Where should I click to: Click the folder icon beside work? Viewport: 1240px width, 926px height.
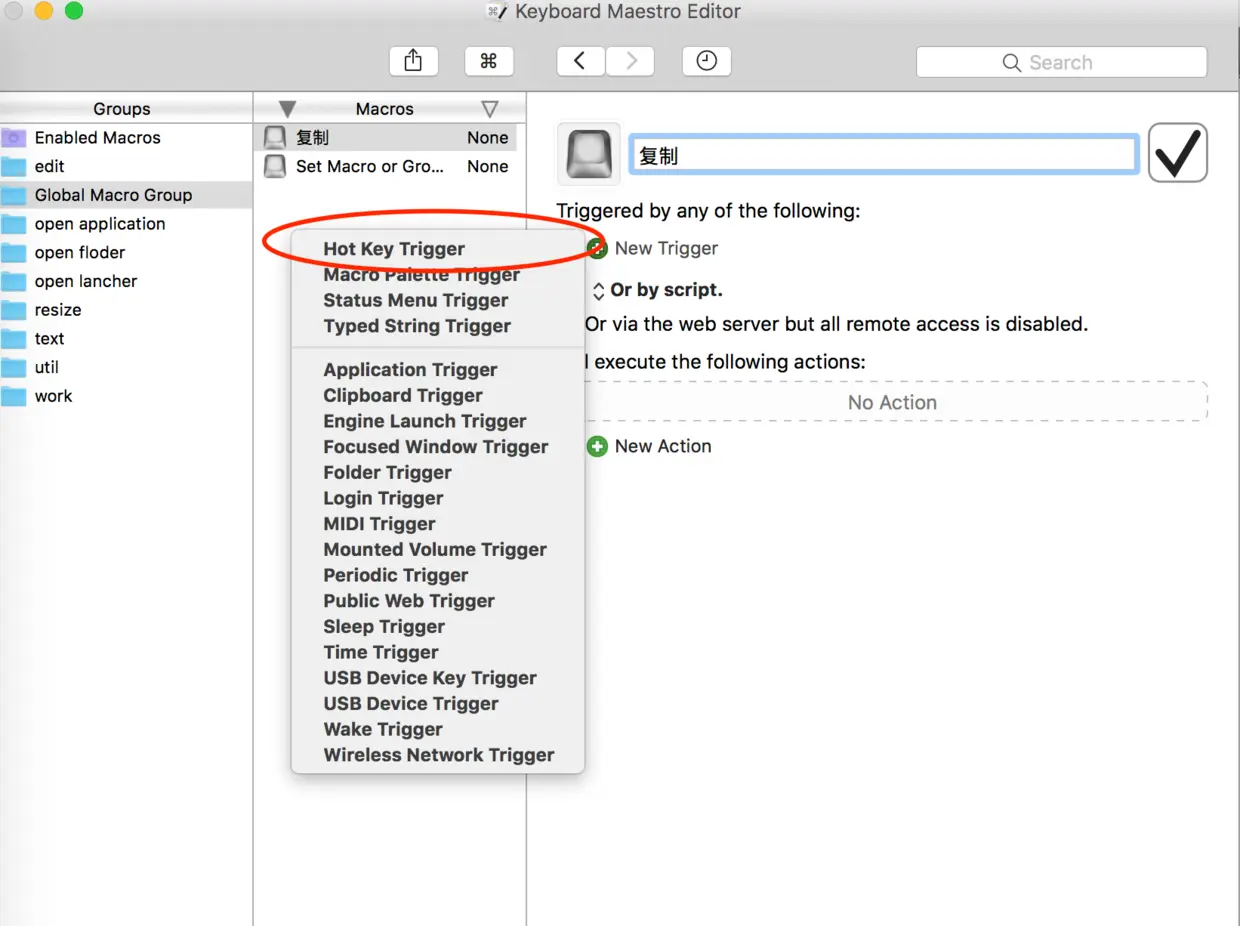[x=14, y=396]
